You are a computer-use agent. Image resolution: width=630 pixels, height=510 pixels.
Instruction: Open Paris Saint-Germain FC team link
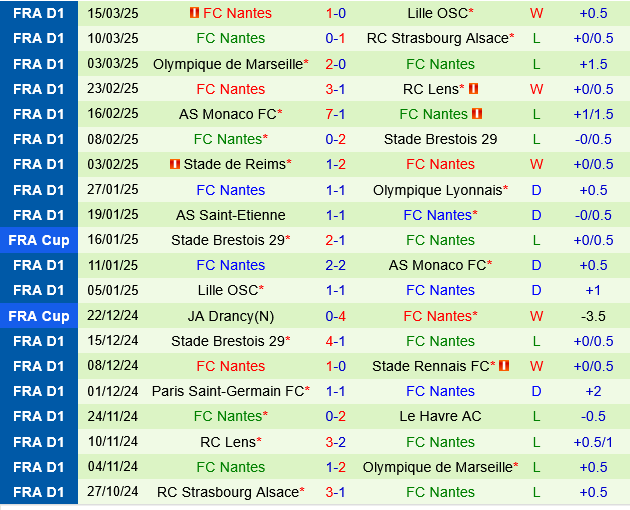pyautogui.click(x=226, y=391)
